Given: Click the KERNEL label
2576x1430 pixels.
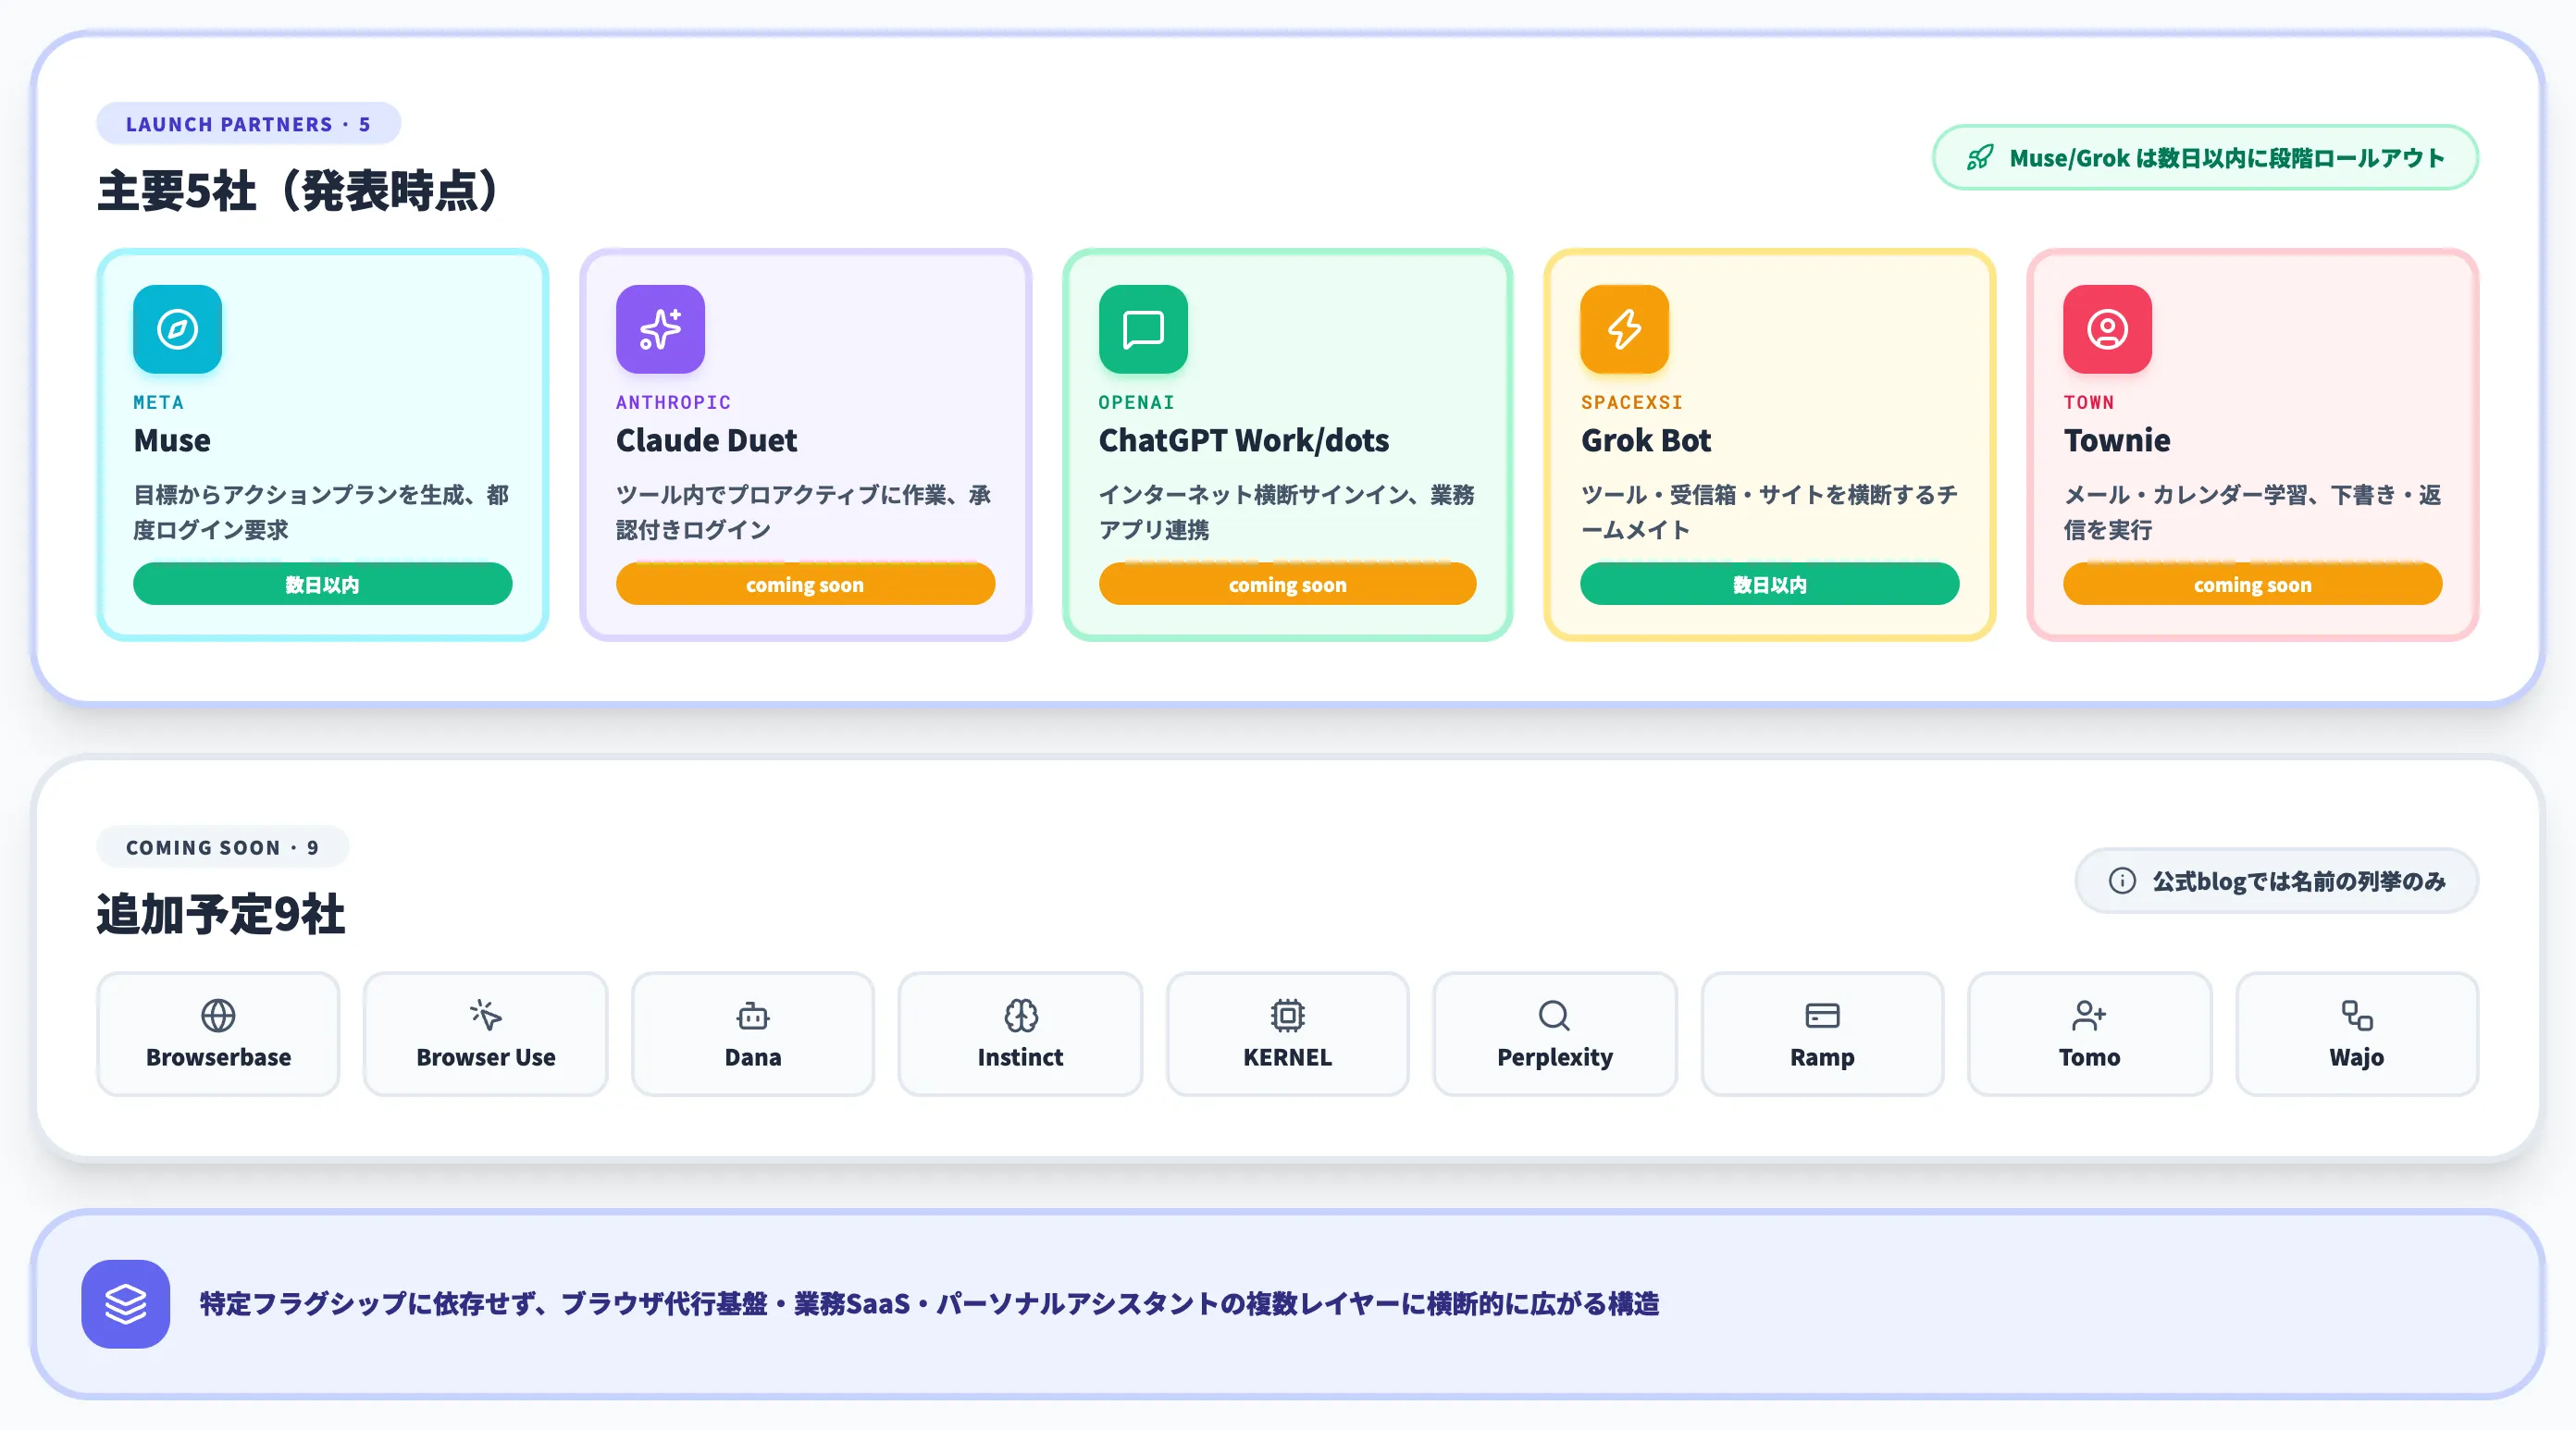Looking at the screenshot, I should (1287, 1057).
